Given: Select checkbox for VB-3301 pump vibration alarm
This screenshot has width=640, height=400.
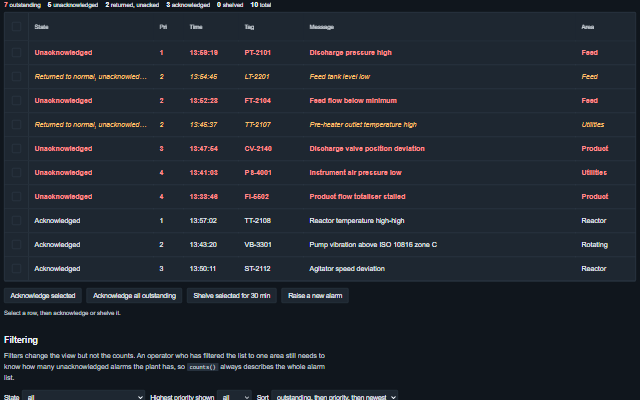Looking at the screenshot, I should click(x=16, y=244).
